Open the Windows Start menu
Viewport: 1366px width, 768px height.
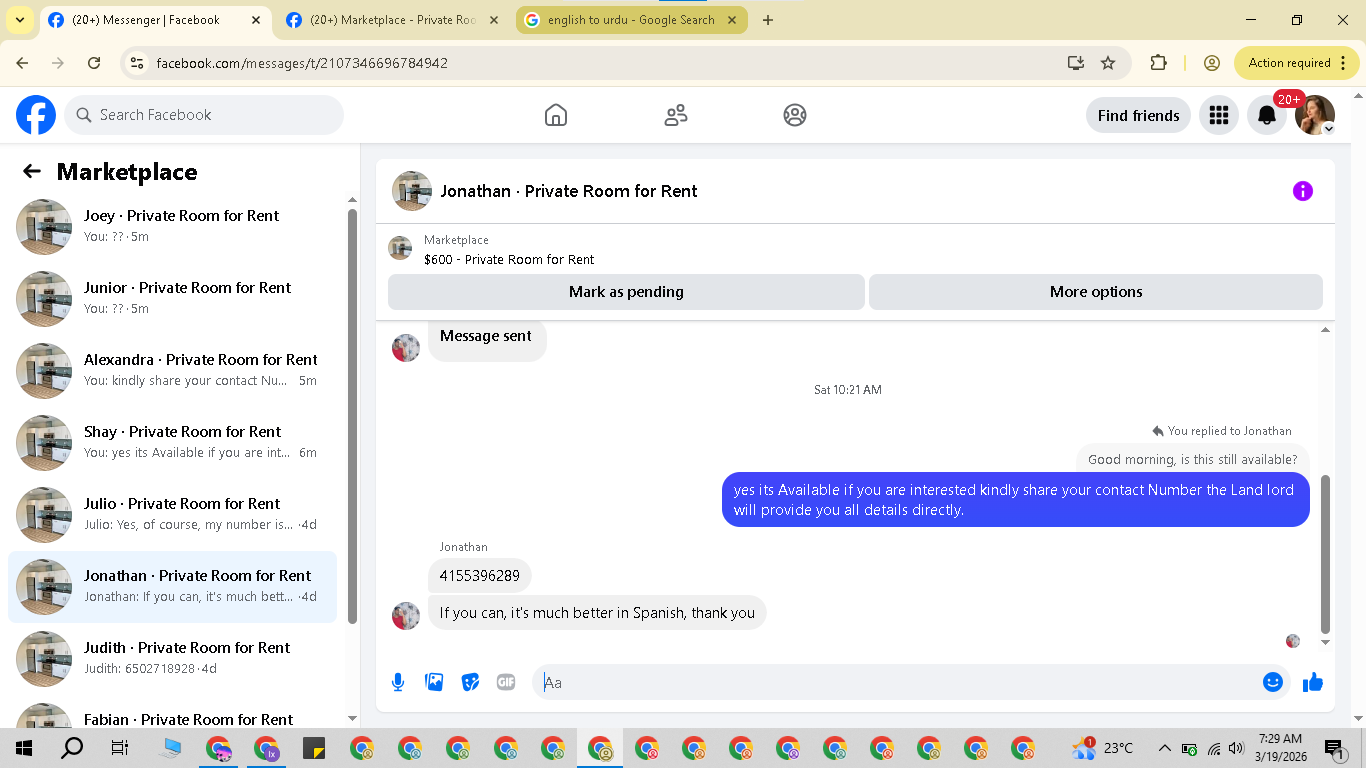point(23,748)
